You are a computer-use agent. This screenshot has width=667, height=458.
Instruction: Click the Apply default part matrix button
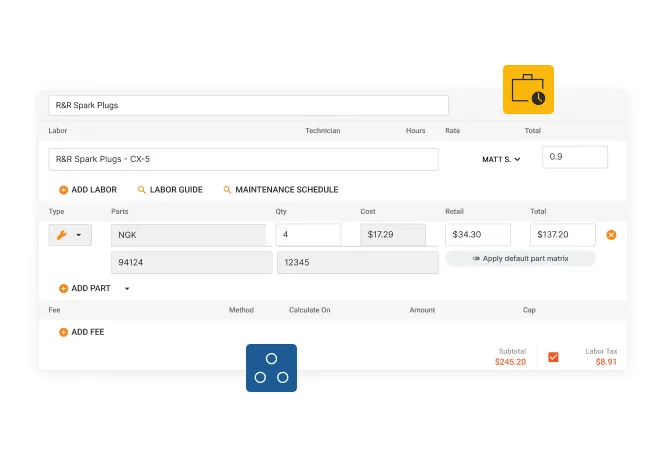click(520, 259)
